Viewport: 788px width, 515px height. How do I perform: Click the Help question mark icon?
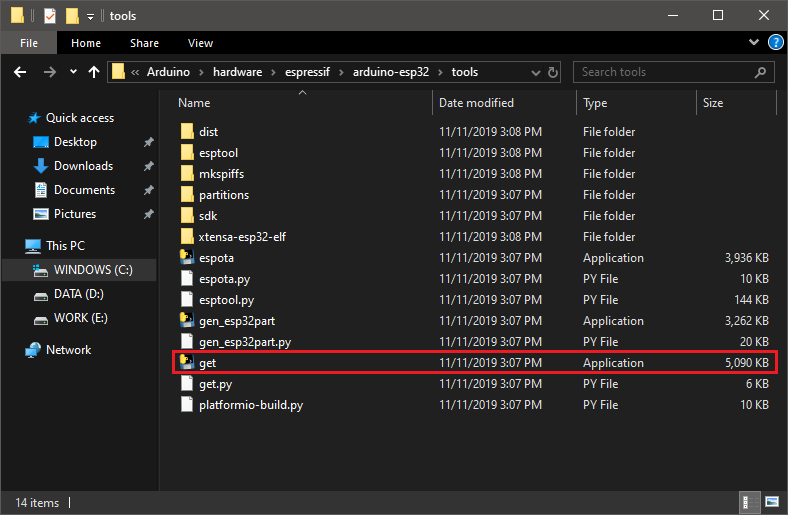pos(774,43)
